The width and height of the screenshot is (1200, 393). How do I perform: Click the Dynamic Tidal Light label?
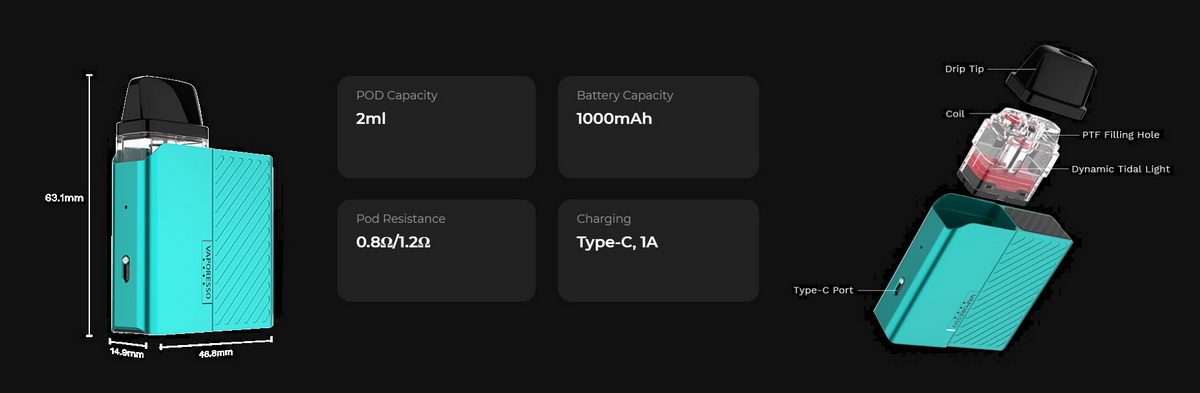[x=1120, y=169]
